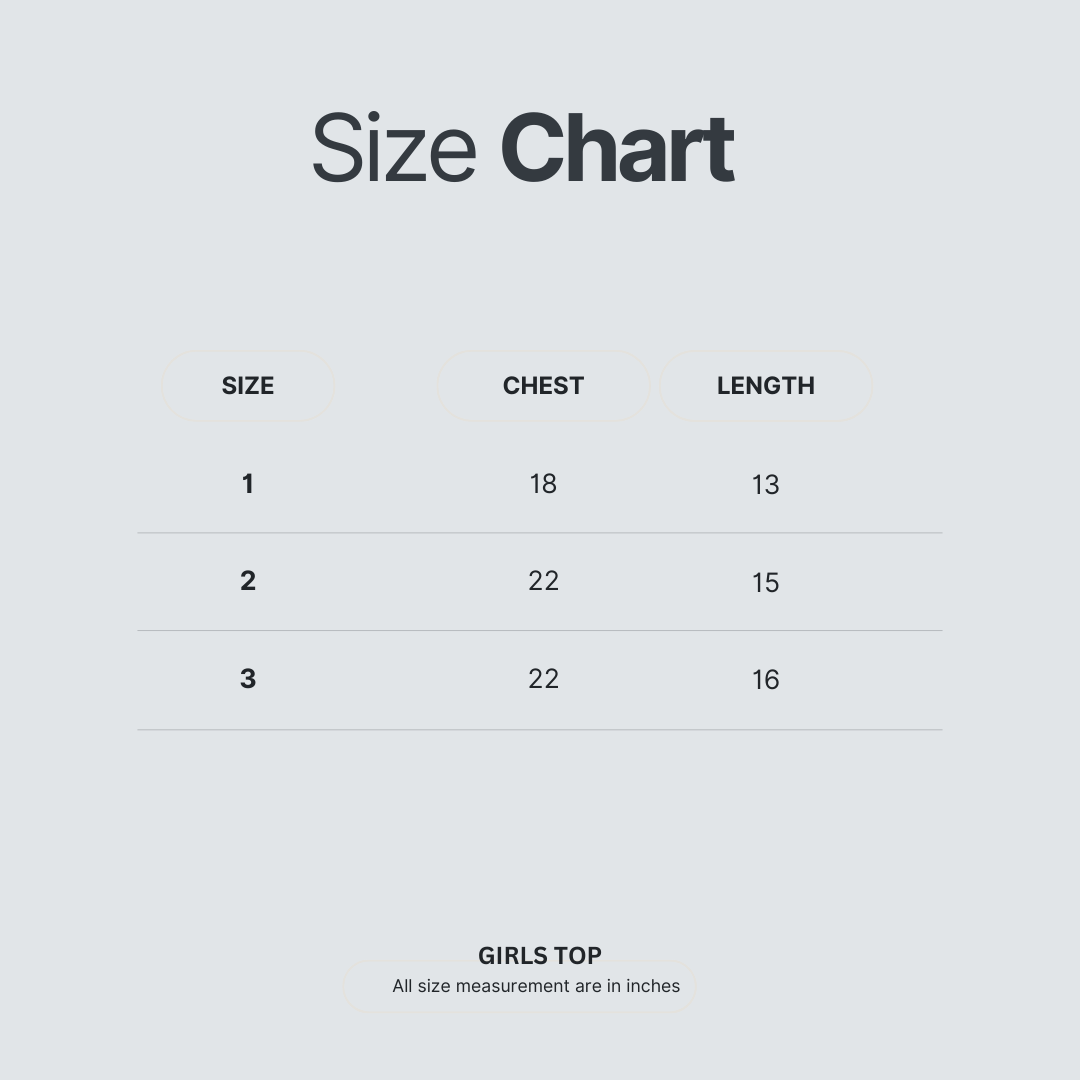1080x1080 pixels.
Task: Click the thin word 'Size' in the title
Action: (393, 149)
